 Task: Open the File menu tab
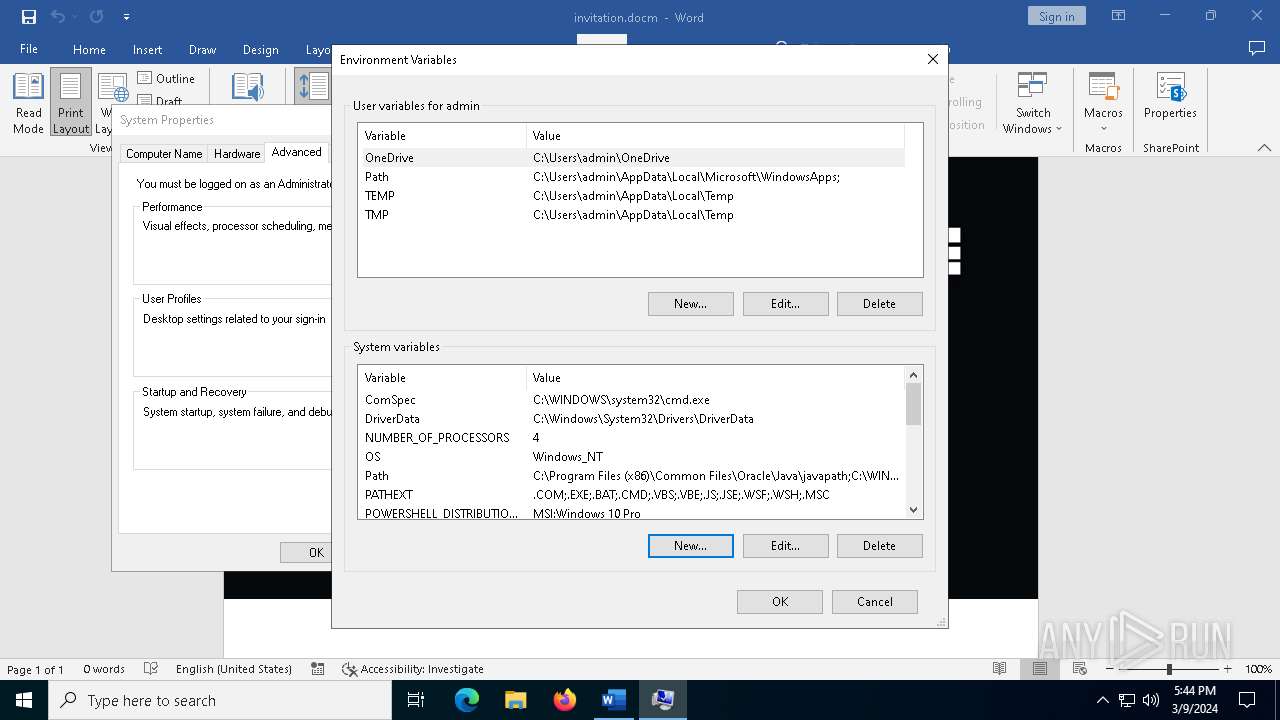click(29, 49)
